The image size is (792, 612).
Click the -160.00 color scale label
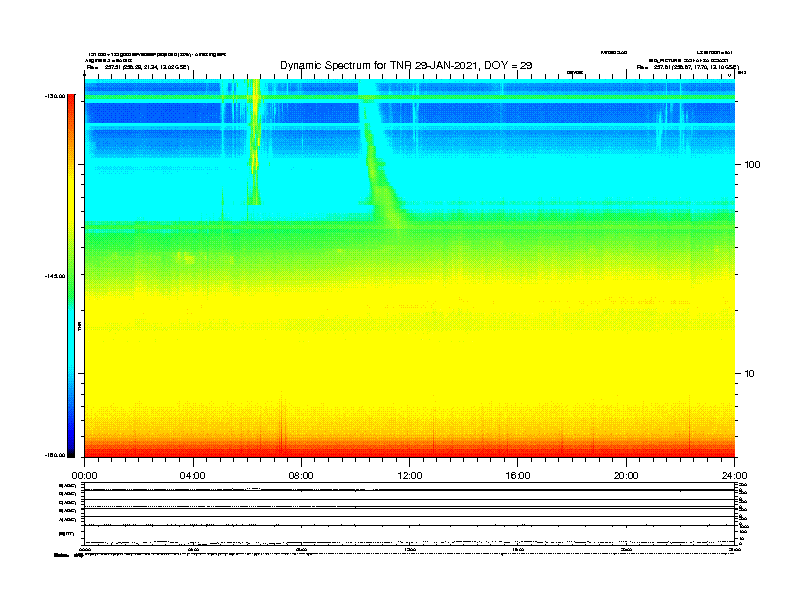(x=55, y=455)
